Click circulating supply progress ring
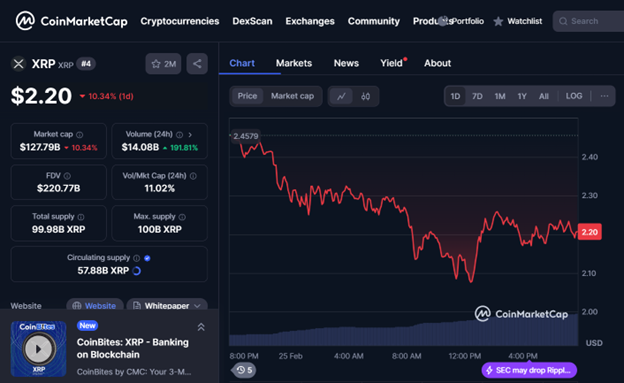 (136, 271)
